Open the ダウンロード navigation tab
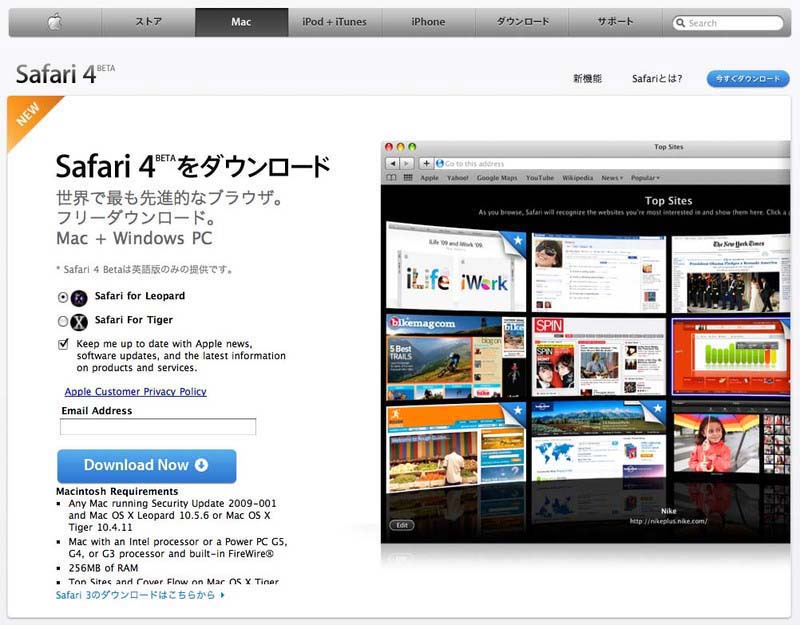Screen dimensions: 800x625 click(522, 22)
